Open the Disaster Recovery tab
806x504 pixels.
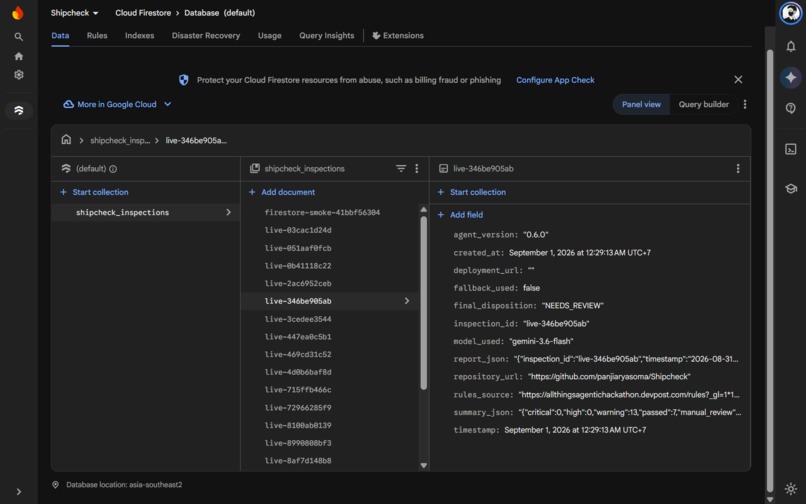coord(206,35)
